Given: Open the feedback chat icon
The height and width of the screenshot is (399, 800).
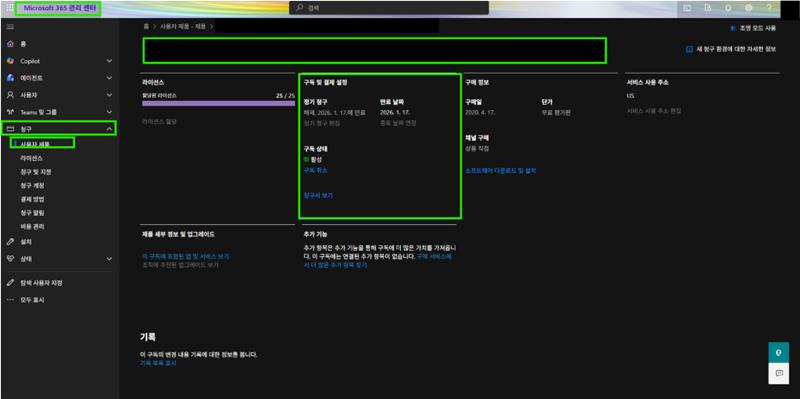Looking at the screenshot, I should 779,373.
